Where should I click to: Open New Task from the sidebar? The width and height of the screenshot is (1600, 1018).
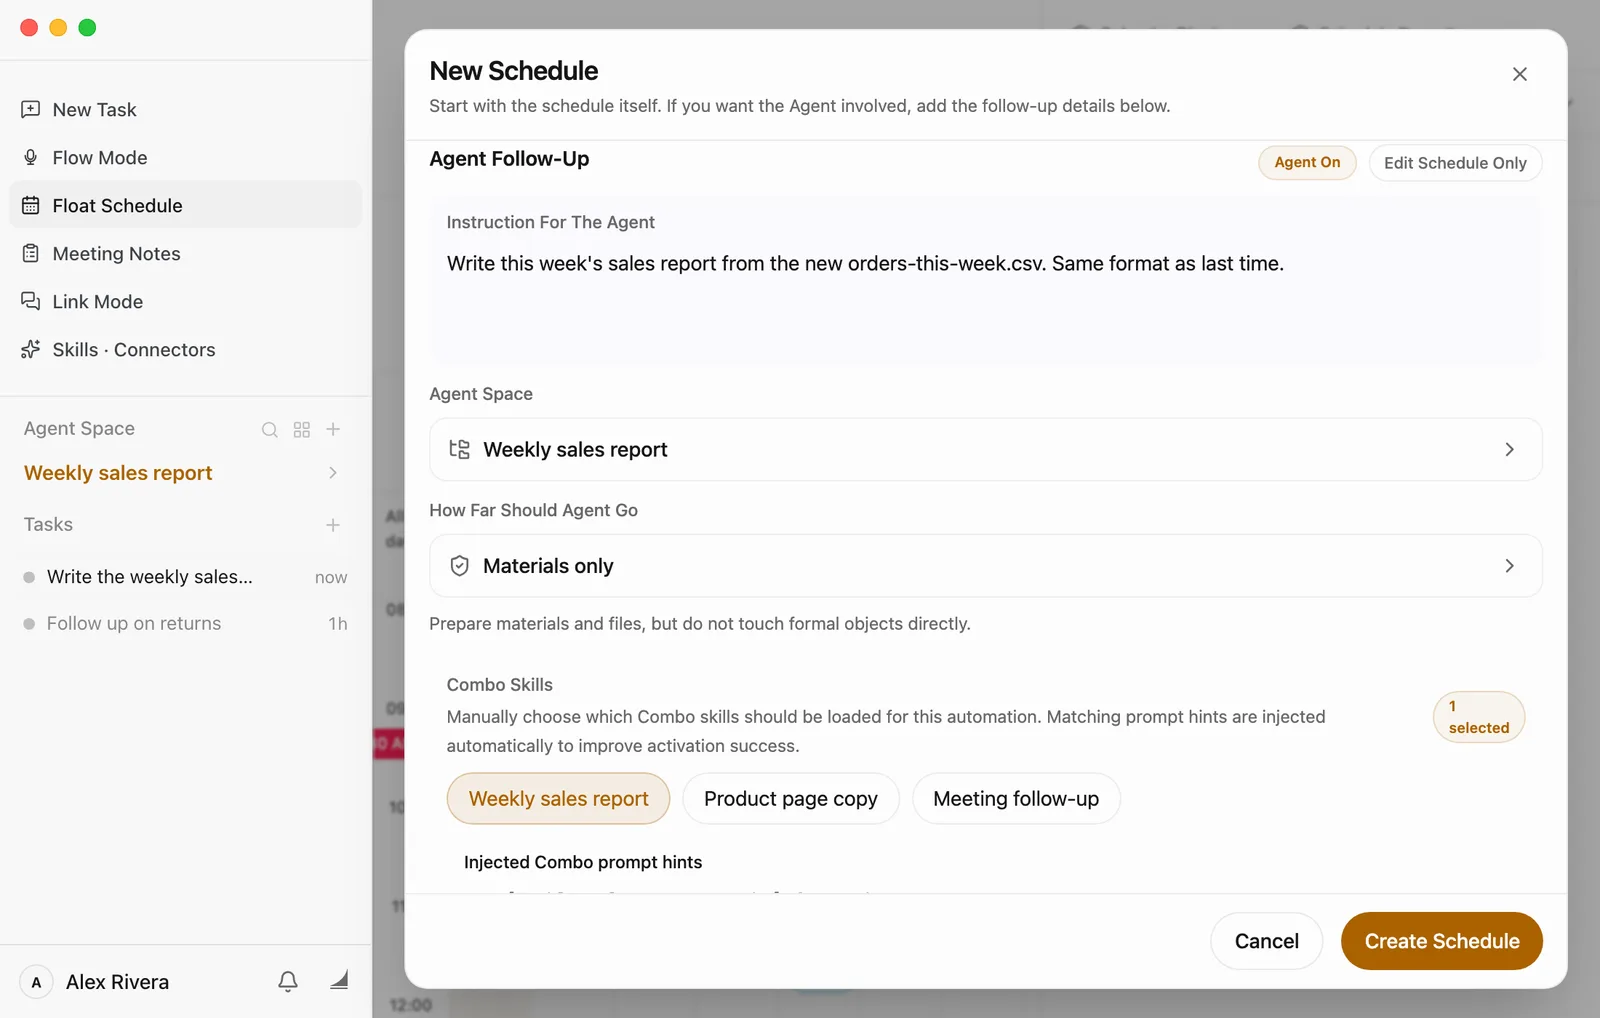click(x=185, y=110)
